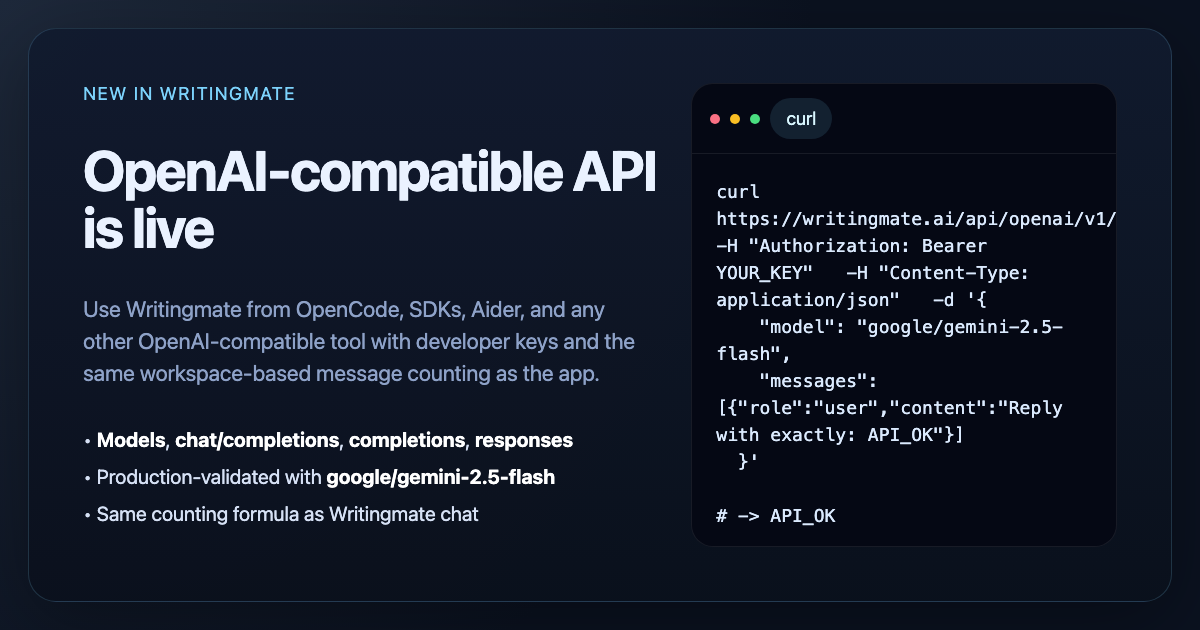This screenshot has width=1200, height=630.
Task: Expand the messages array in the code
Action: pyautogui.click(x=888, y=407)
